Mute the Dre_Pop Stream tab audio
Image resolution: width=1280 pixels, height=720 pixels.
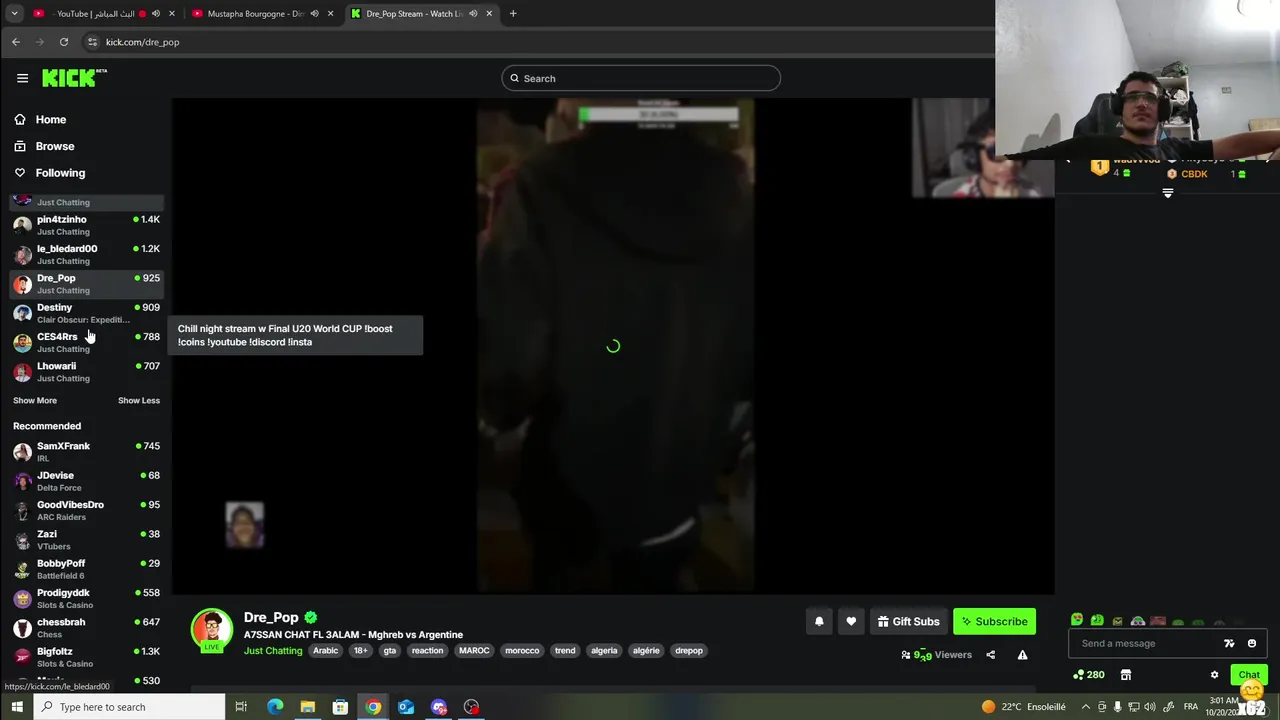473,14
